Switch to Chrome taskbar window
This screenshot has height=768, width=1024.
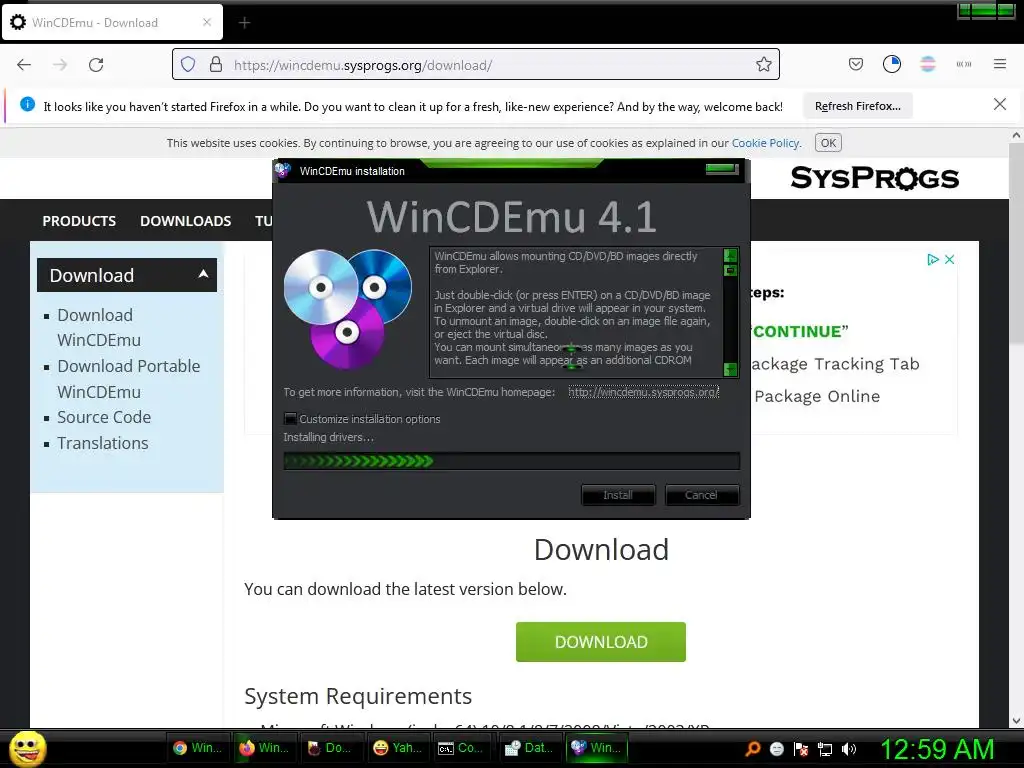(197, 748)
